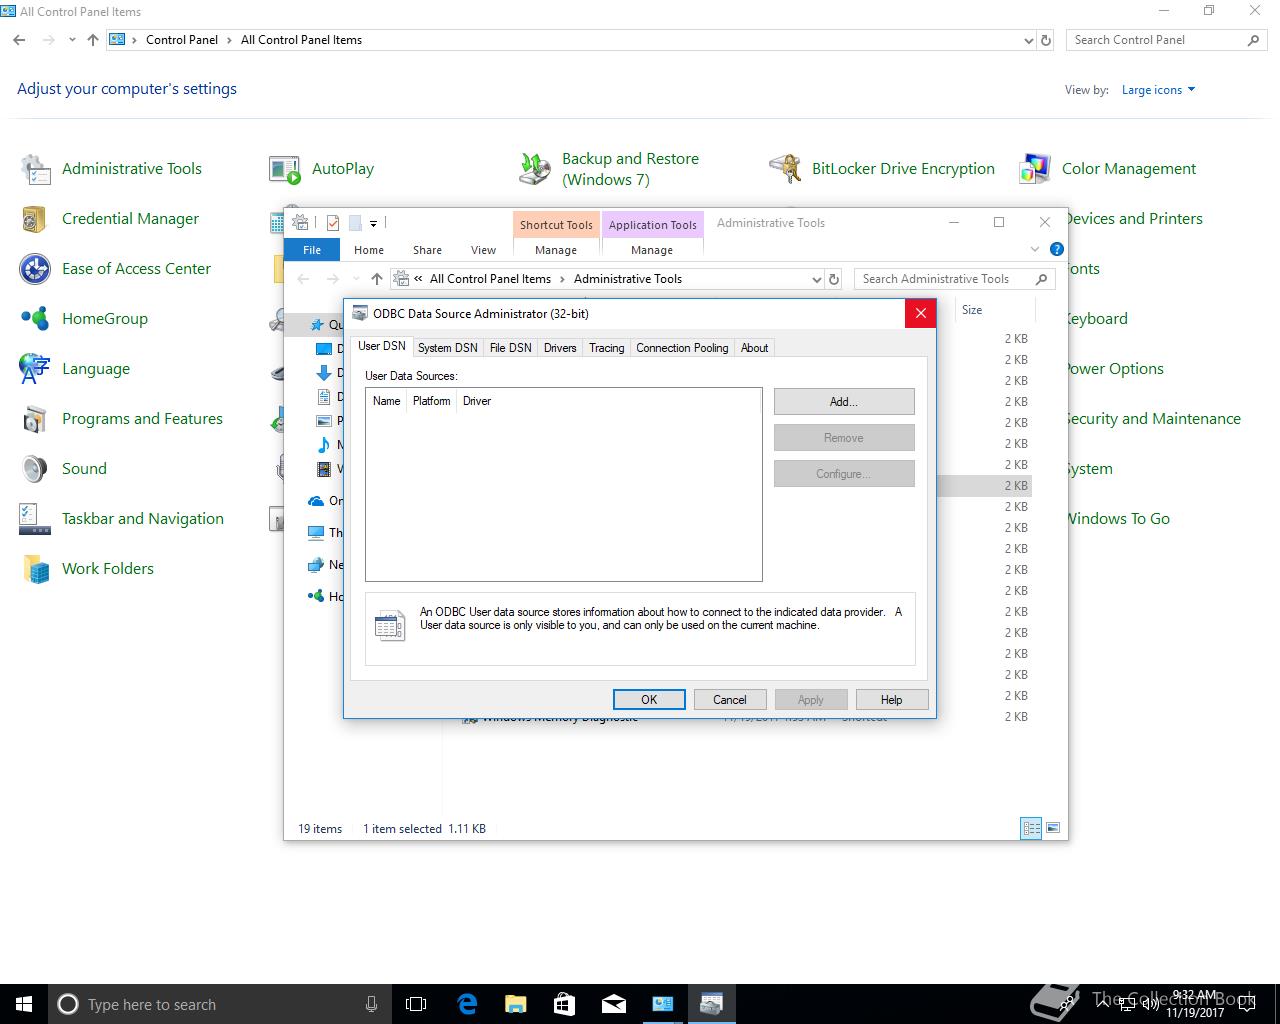Click Cancel in ODBC dialog

(x=730, y=700)
